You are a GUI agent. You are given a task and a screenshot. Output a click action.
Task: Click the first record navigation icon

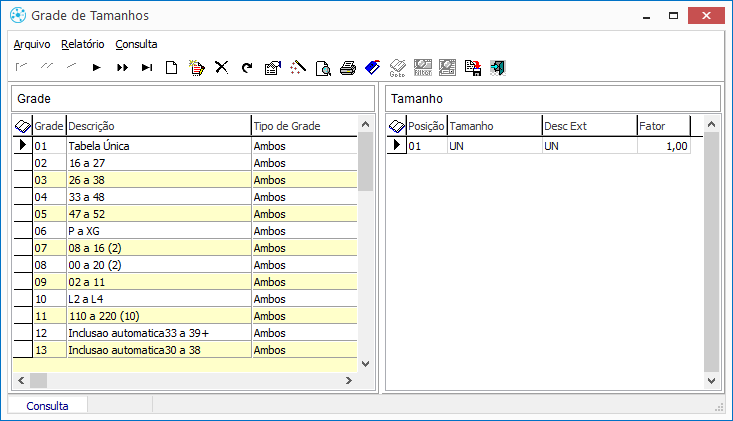(22, 67)
